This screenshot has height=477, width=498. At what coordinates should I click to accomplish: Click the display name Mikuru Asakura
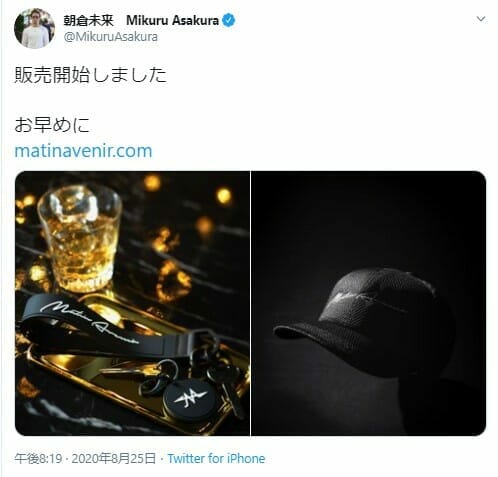(x=172, y=21)
